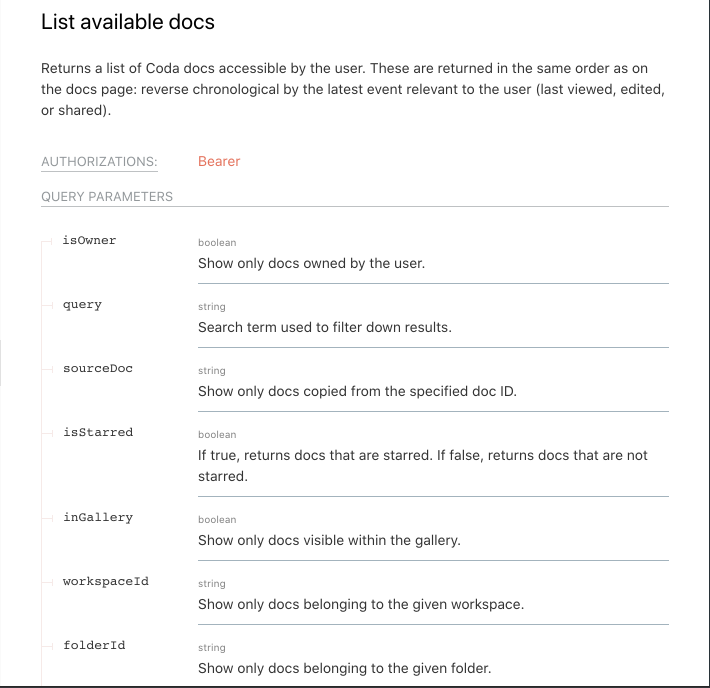Select the sourceDoc parameter name
The height and width of the screenshot is (688, 710).
click(97, 368)
